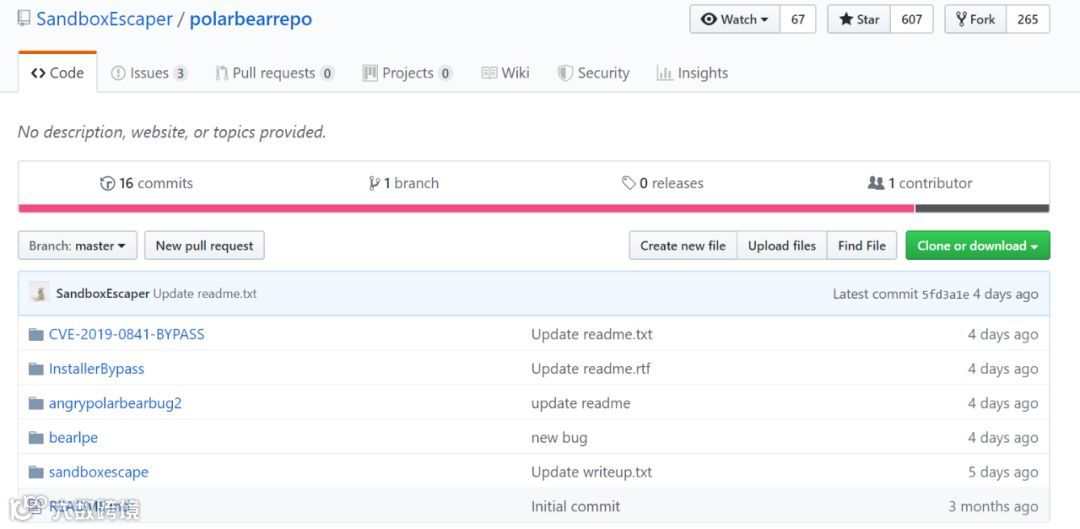Click the bearlpe folder icon

(36, 438)
